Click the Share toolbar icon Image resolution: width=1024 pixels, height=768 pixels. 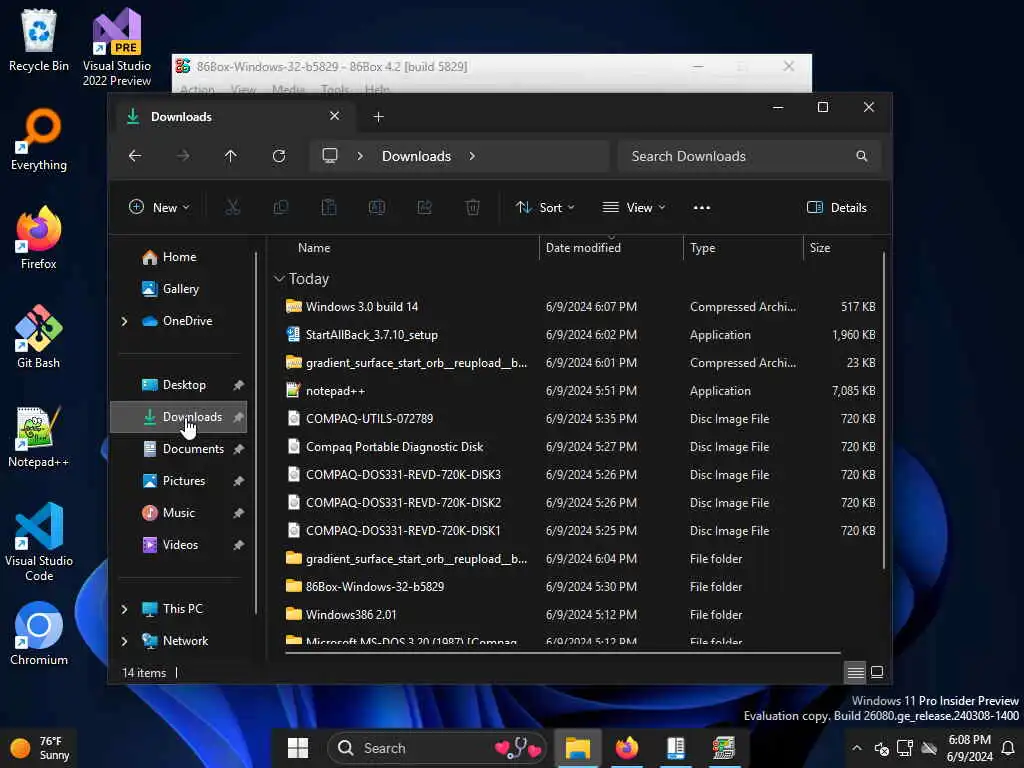(424, 208)
